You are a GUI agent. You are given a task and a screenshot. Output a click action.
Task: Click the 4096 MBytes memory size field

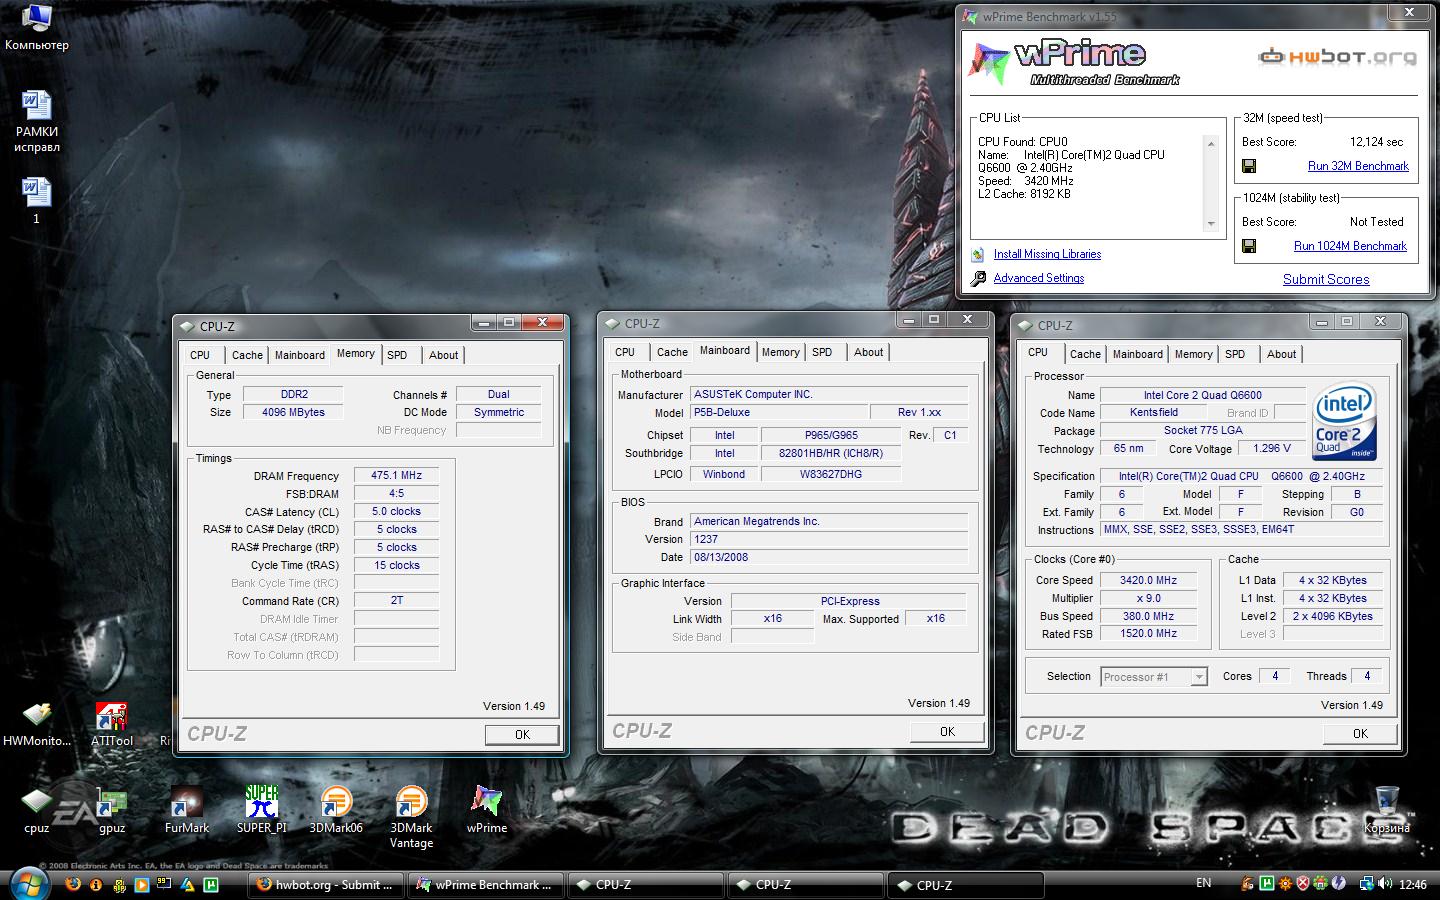293,412
